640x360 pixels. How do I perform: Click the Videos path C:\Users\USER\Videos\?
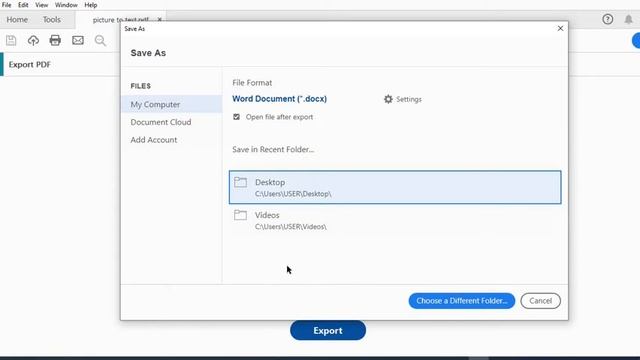click(x=291, y=227)
